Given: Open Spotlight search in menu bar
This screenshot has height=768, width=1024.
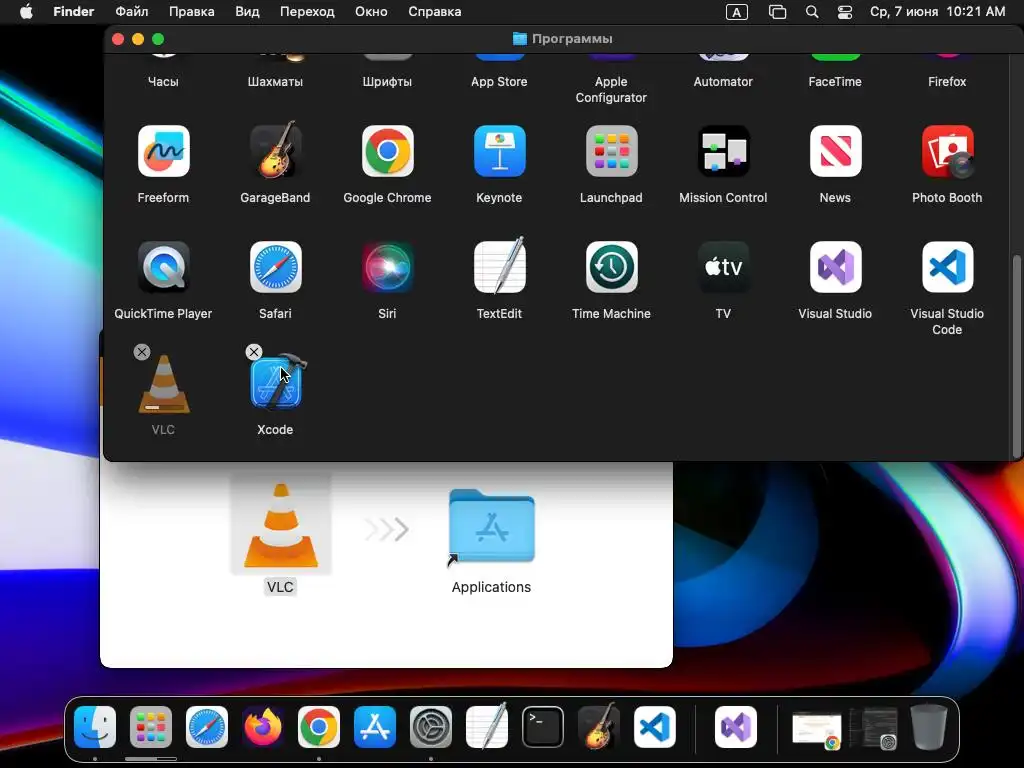Looking at the screenshot, I should [x=812, y=12].
